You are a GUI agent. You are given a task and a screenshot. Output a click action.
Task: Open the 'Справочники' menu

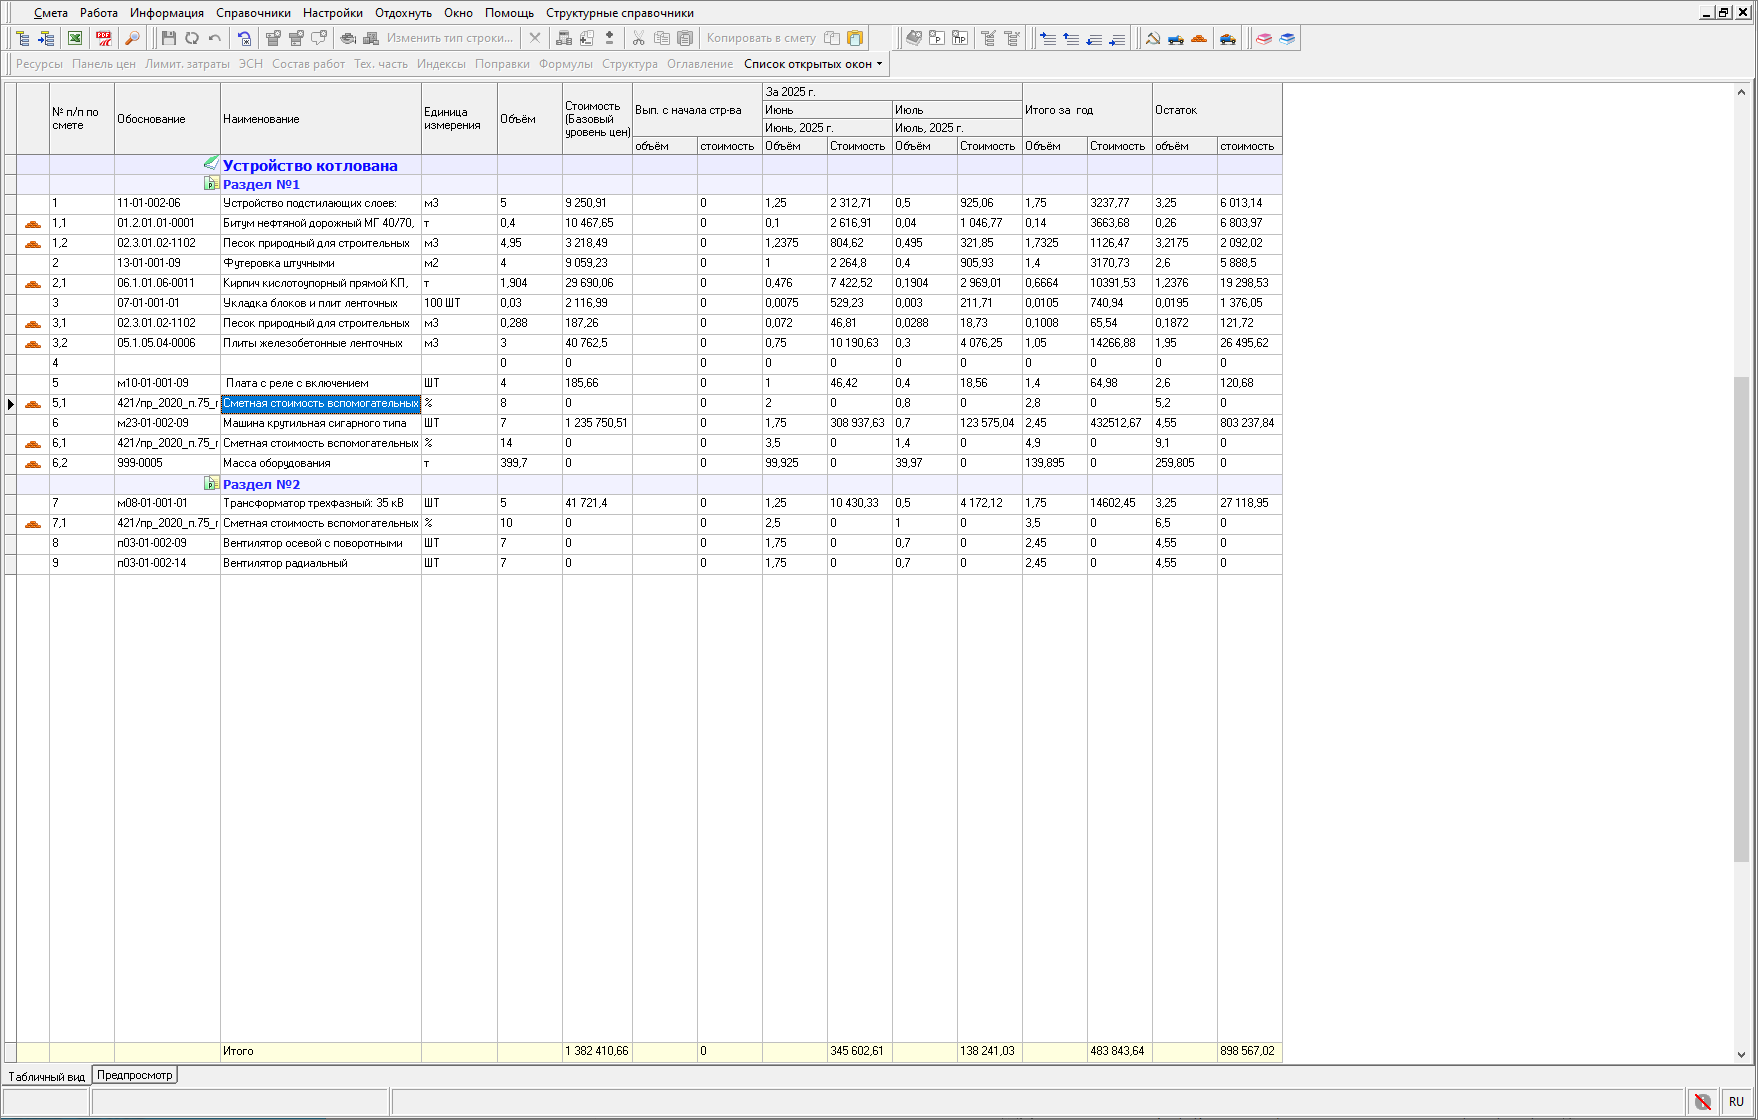253,13
